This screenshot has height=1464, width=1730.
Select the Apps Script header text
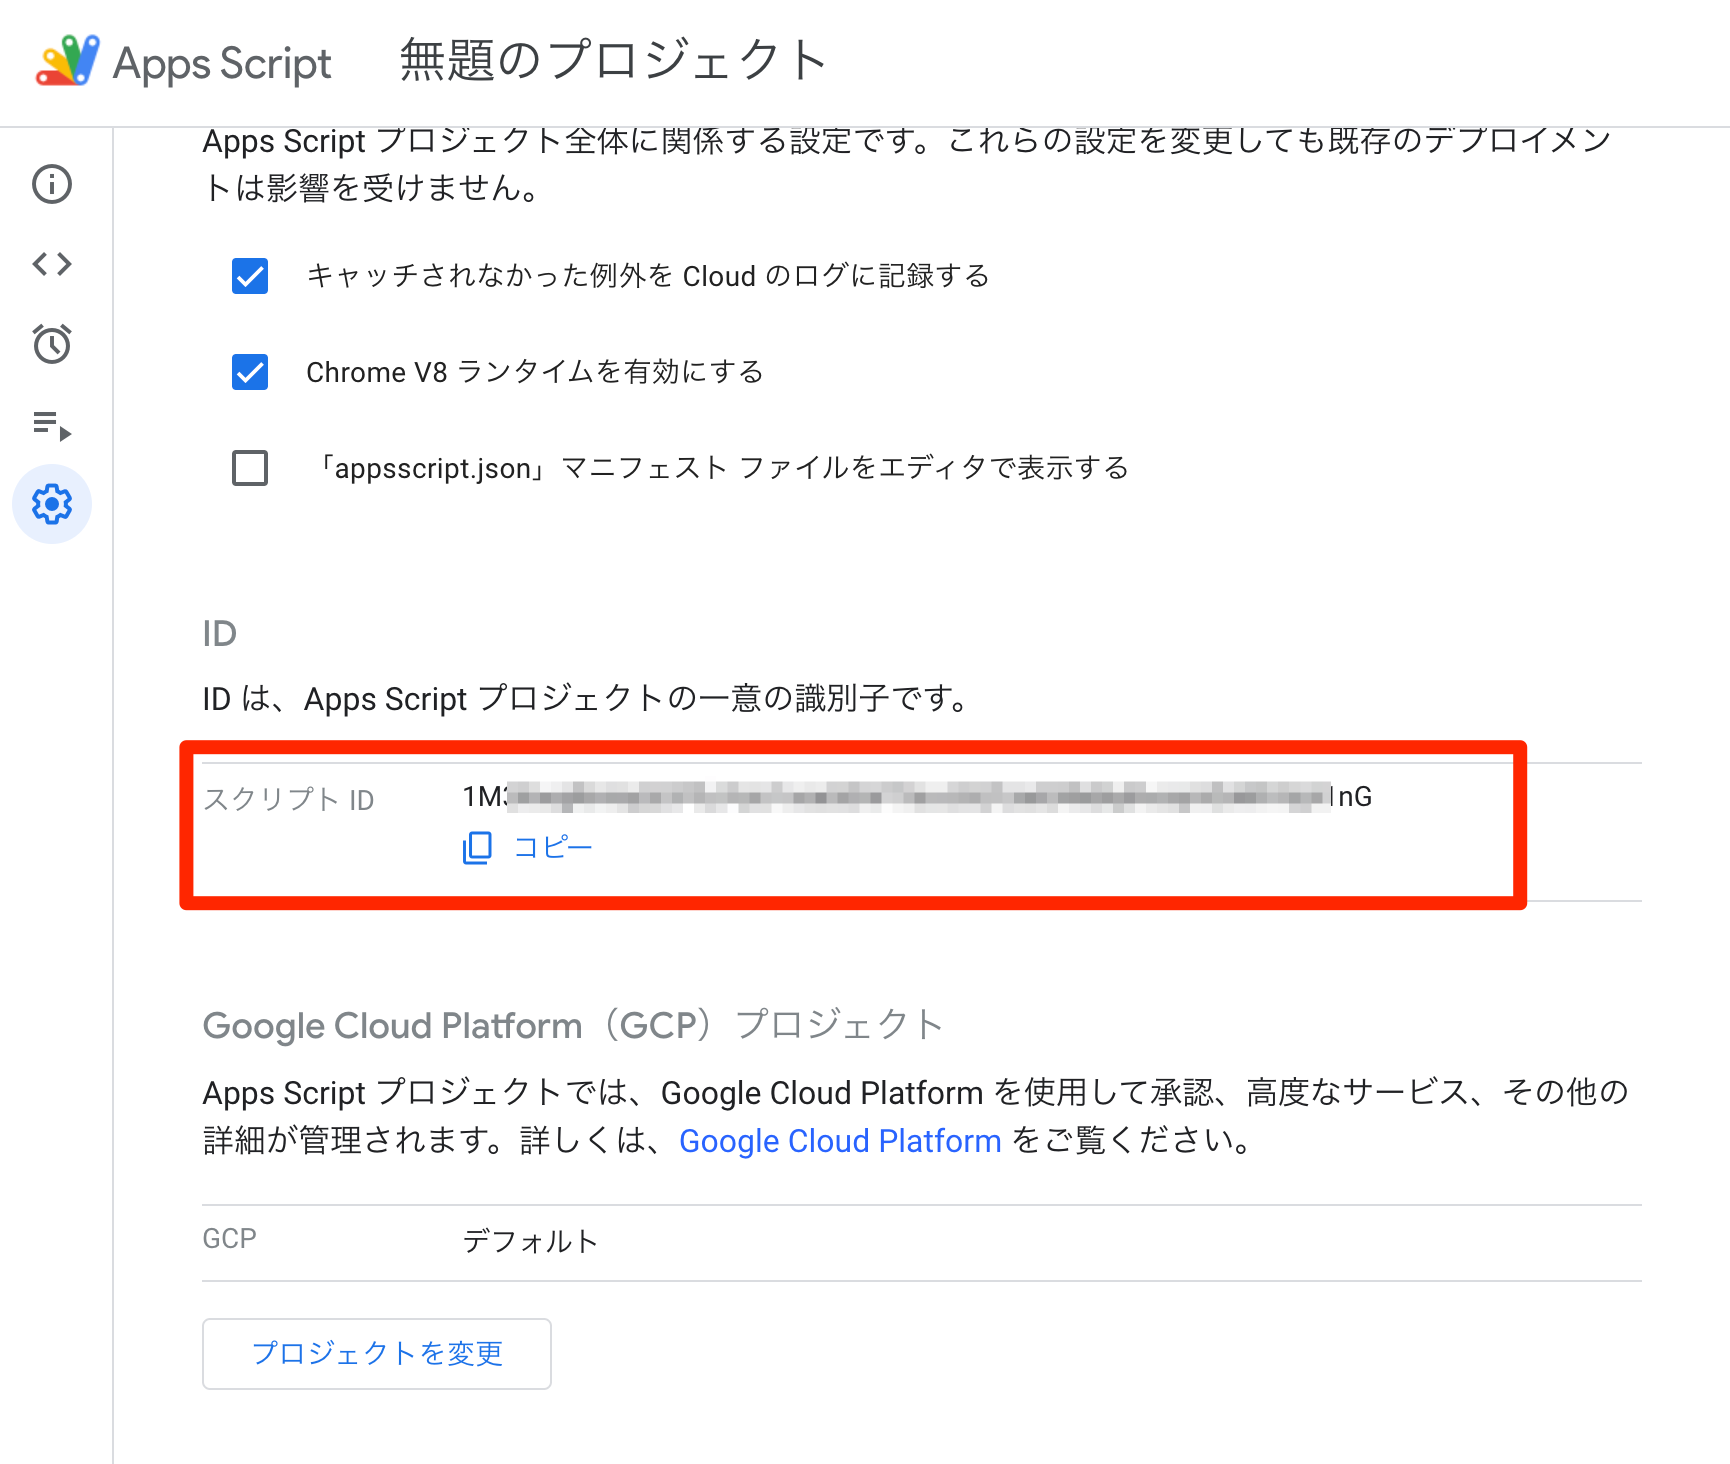pyautogui.click(x=222, y=62)
